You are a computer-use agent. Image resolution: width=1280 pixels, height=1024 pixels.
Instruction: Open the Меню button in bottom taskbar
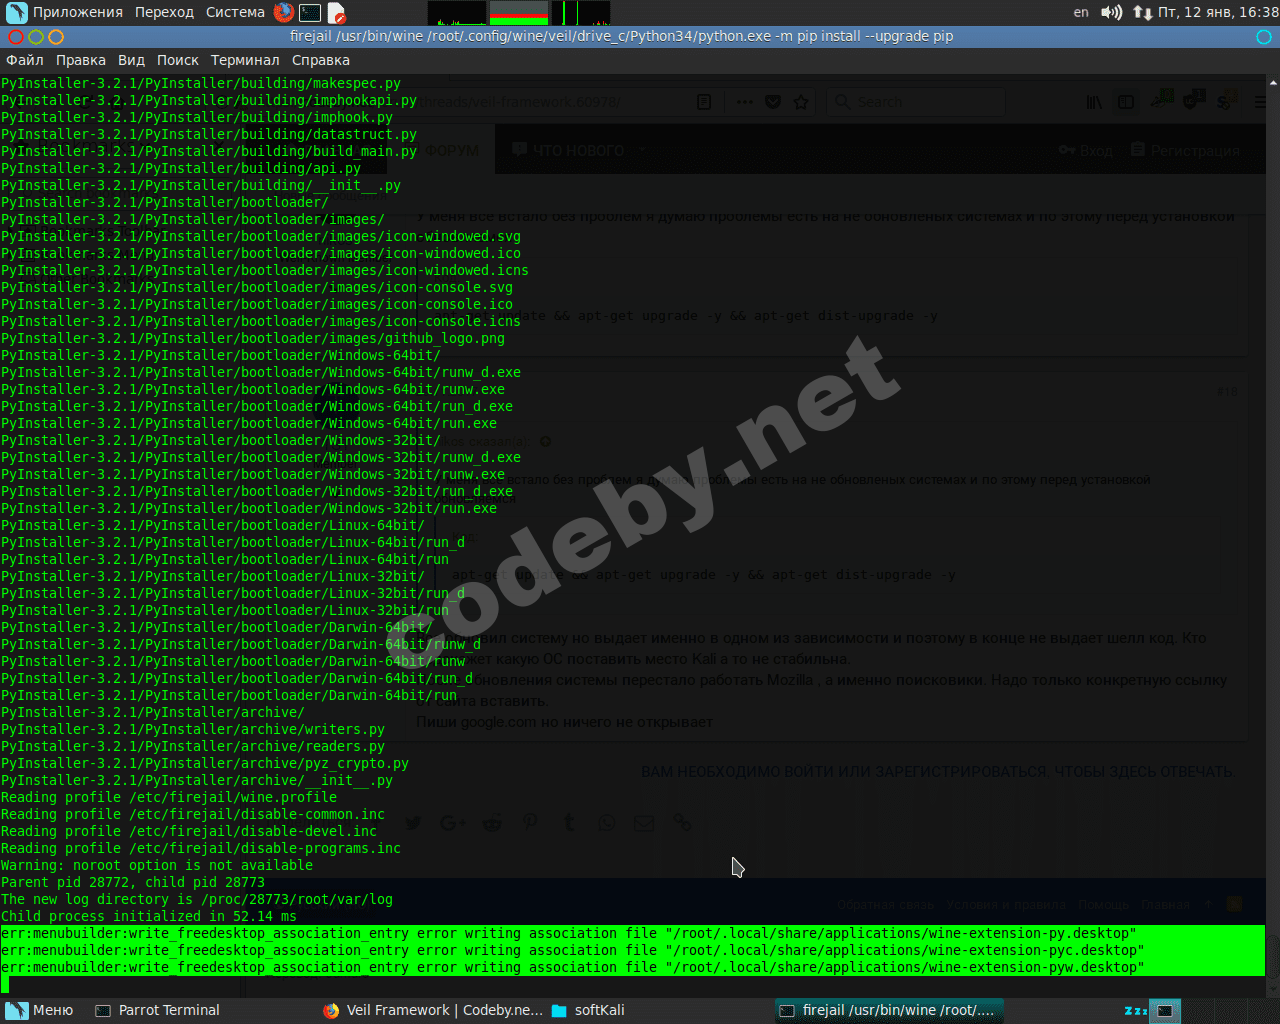40,1010
